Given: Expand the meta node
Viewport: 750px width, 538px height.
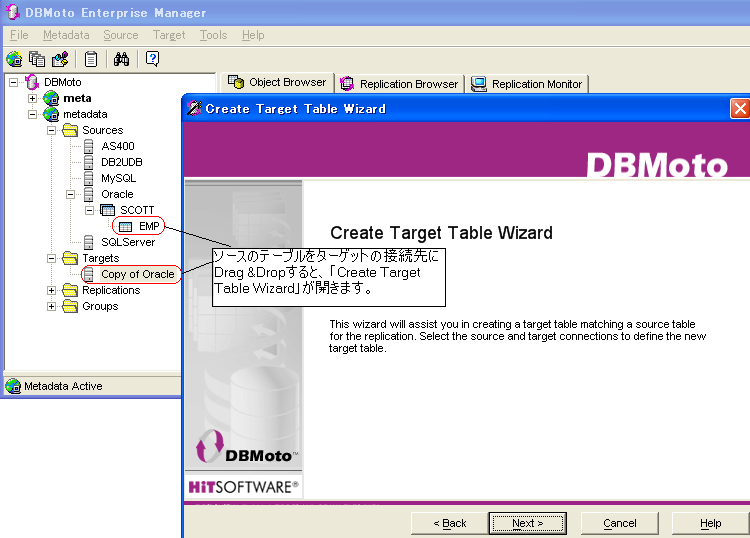Looking at the screenshot, I should click(32, 99).
